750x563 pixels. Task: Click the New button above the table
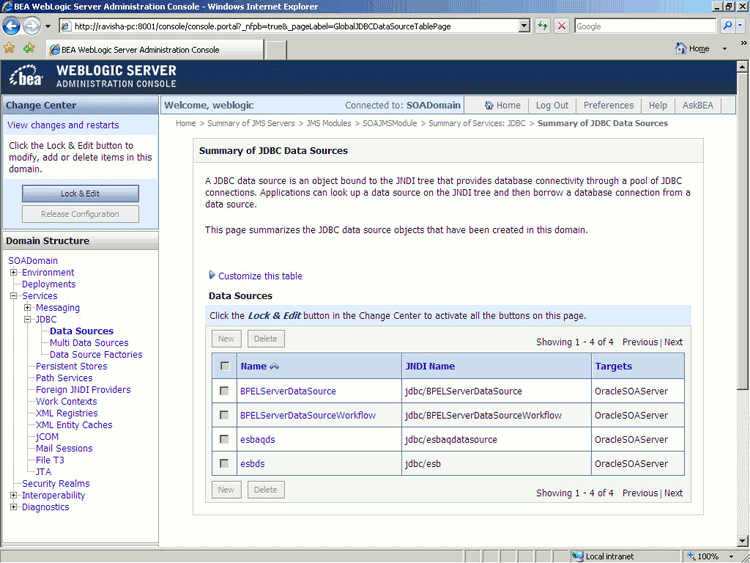click(x=226, y=339)
